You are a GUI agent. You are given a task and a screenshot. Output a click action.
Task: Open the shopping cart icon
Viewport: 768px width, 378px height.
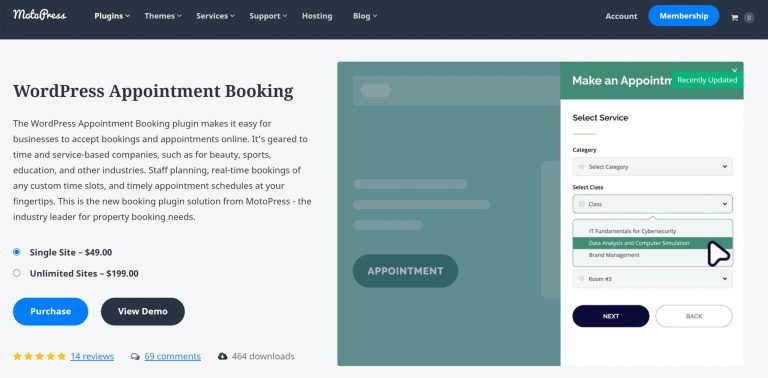(734, 18)
